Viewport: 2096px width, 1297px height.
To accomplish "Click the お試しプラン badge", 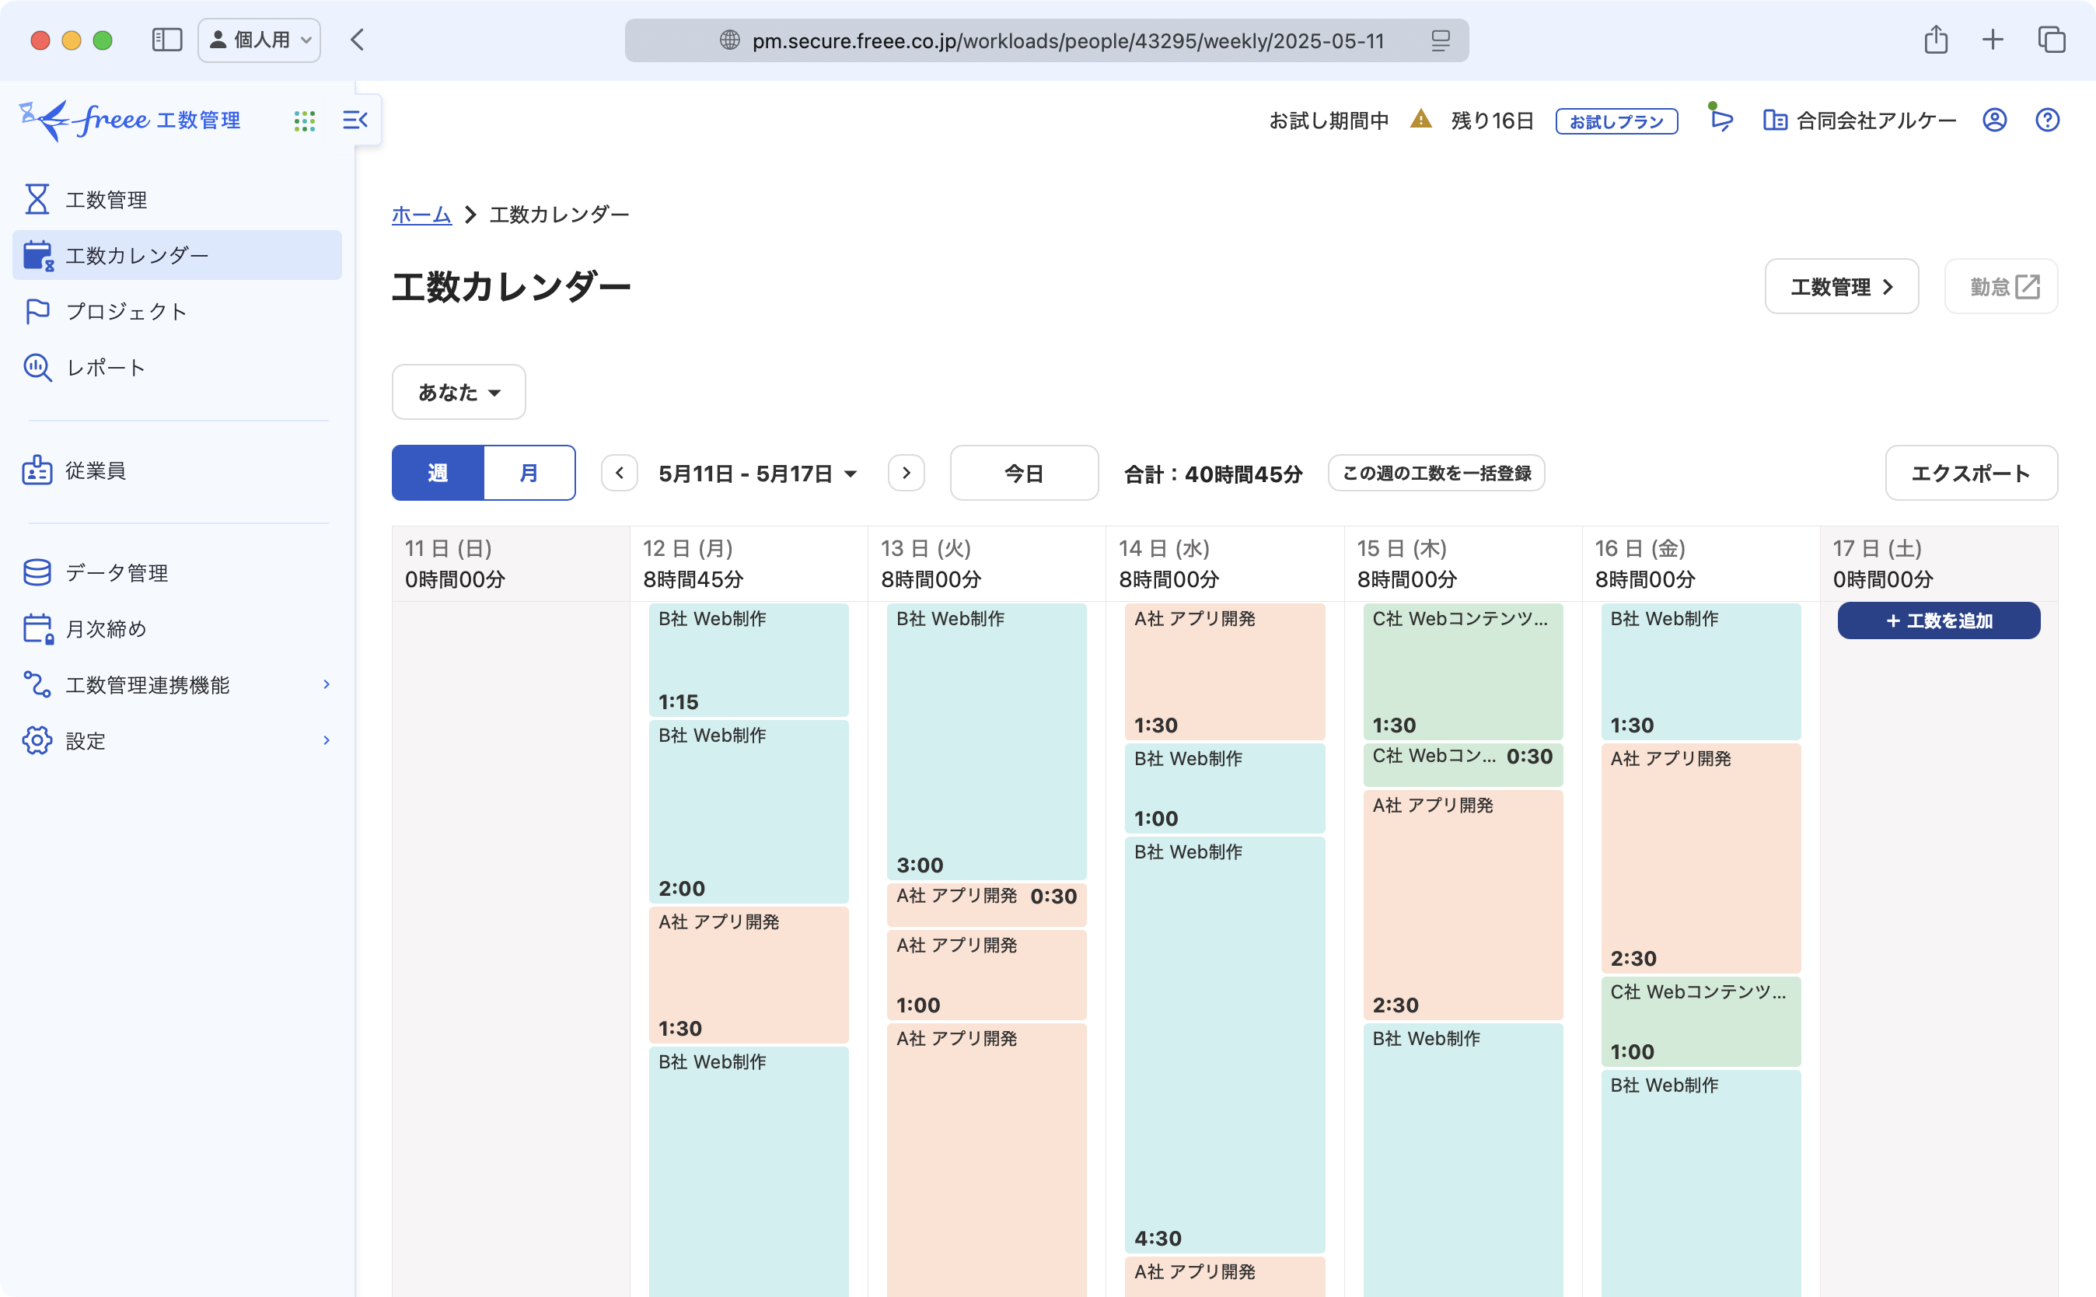I will 1616,121.
